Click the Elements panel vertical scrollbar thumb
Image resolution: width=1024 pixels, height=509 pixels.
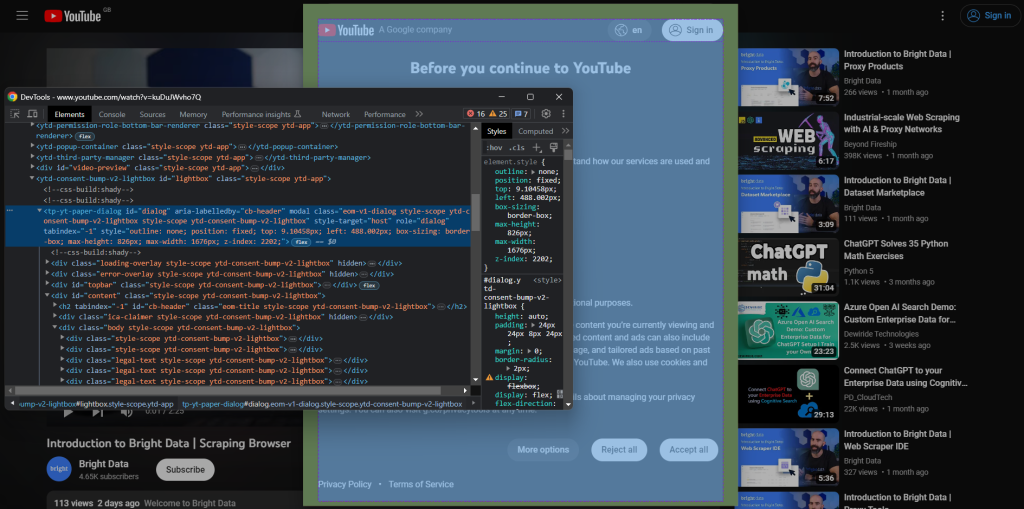[x=475, y=210]
